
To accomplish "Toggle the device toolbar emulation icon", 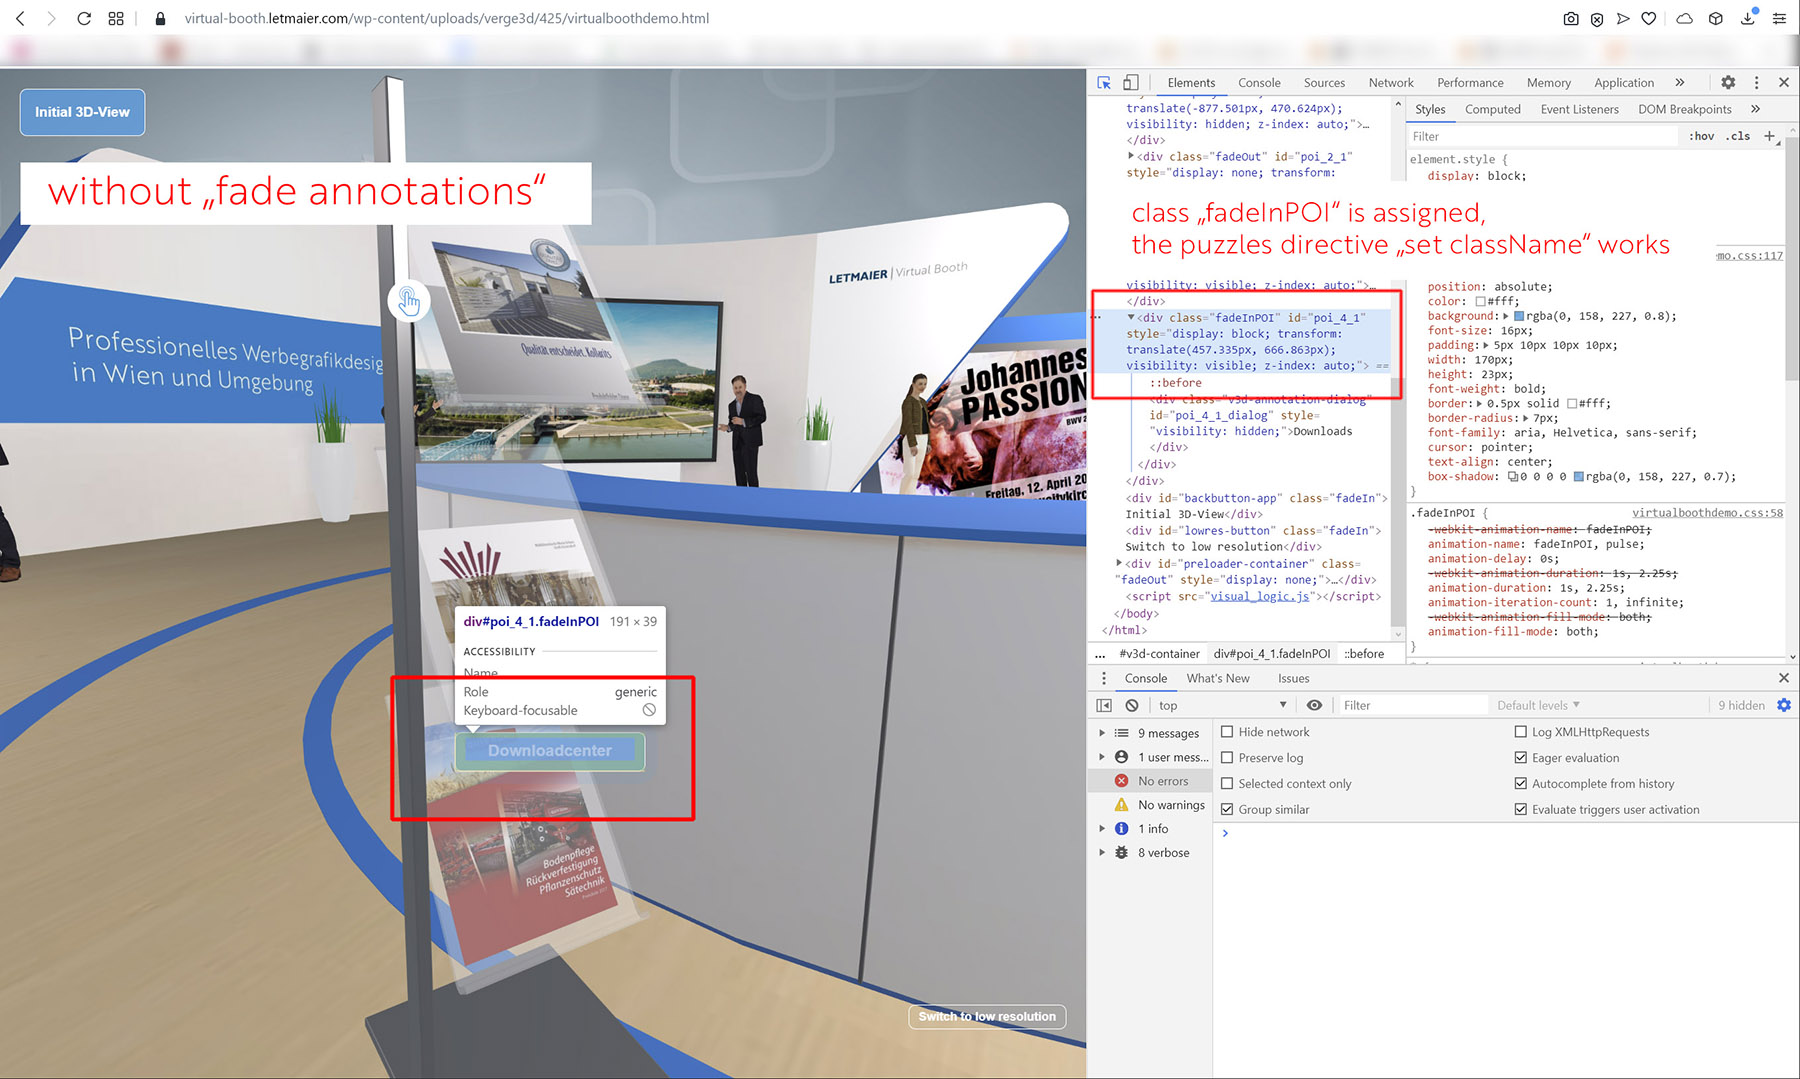I will point(1131,83).
